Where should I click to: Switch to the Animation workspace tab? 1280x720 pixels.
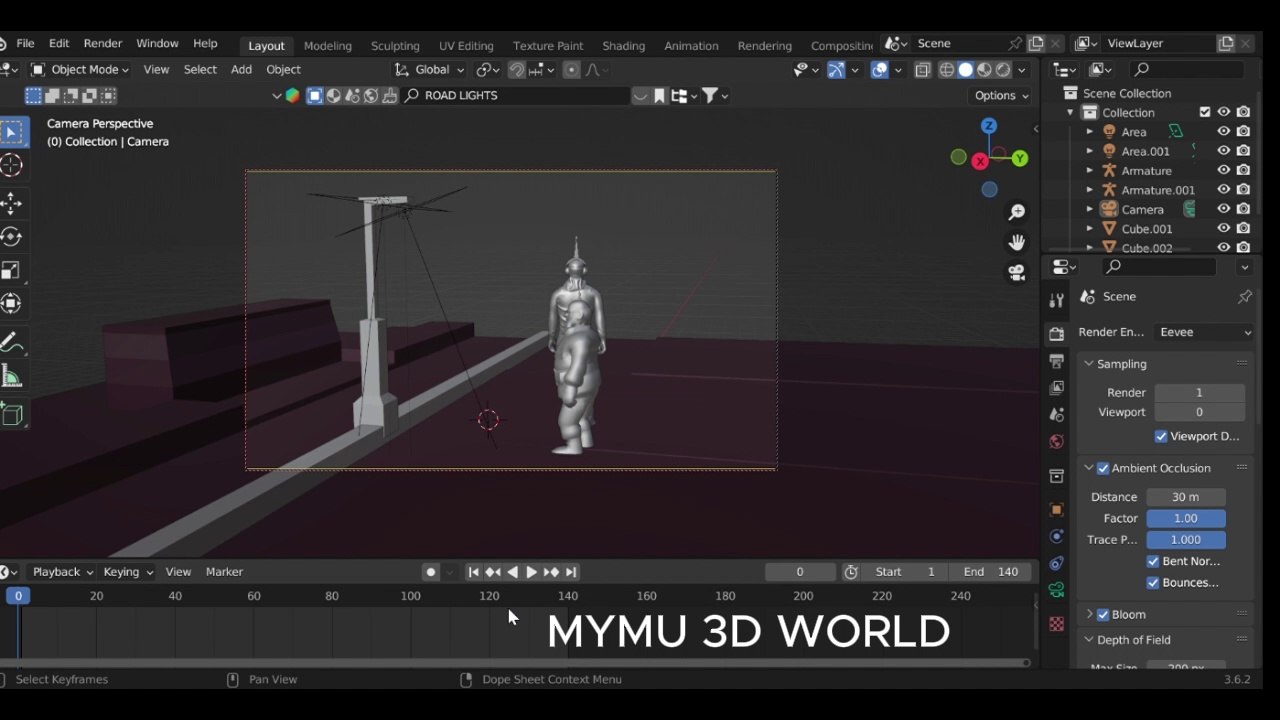[691, 46]
